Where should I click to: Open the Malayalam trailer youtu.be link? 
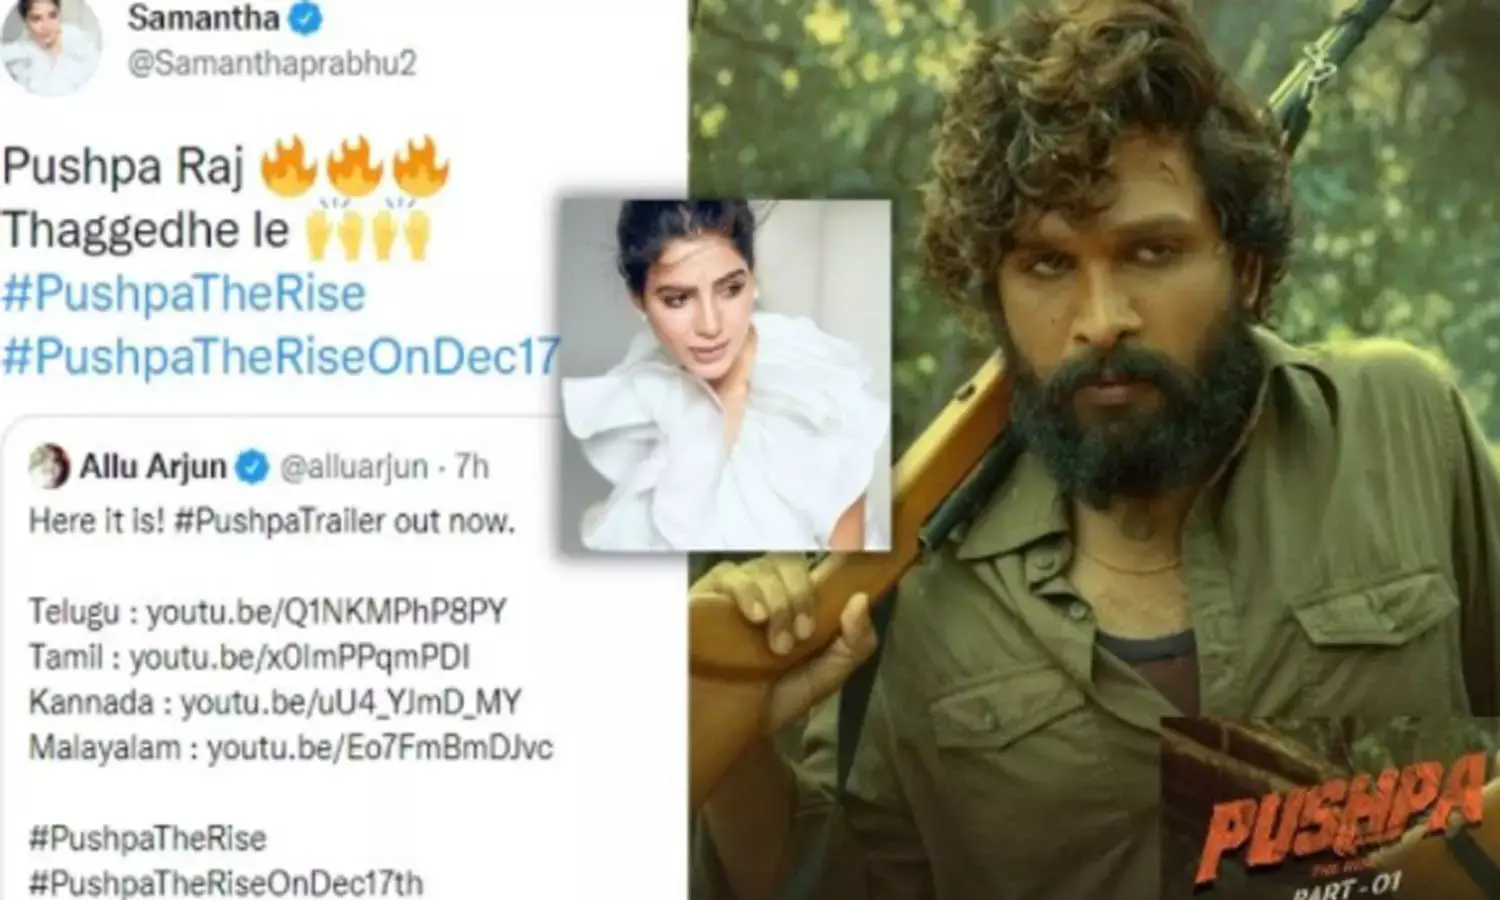click(x=380, y=748)
